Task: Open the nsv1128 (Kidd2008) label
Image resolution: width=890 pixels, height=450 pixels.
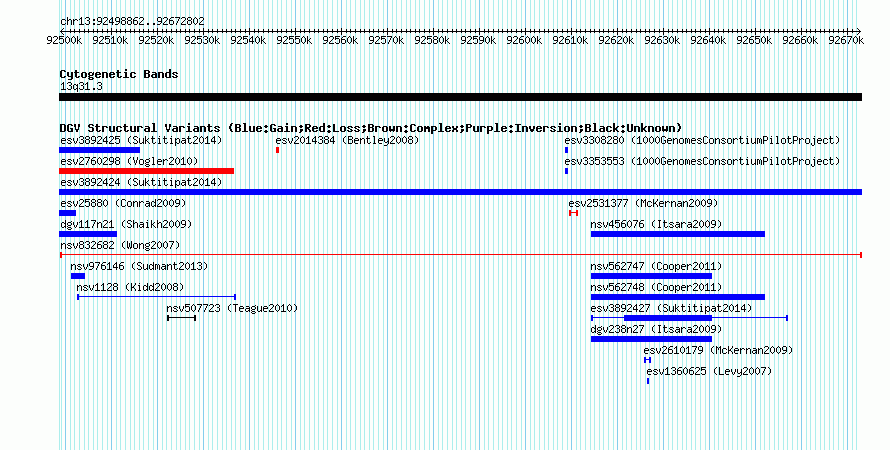Action: coord(130,287)
